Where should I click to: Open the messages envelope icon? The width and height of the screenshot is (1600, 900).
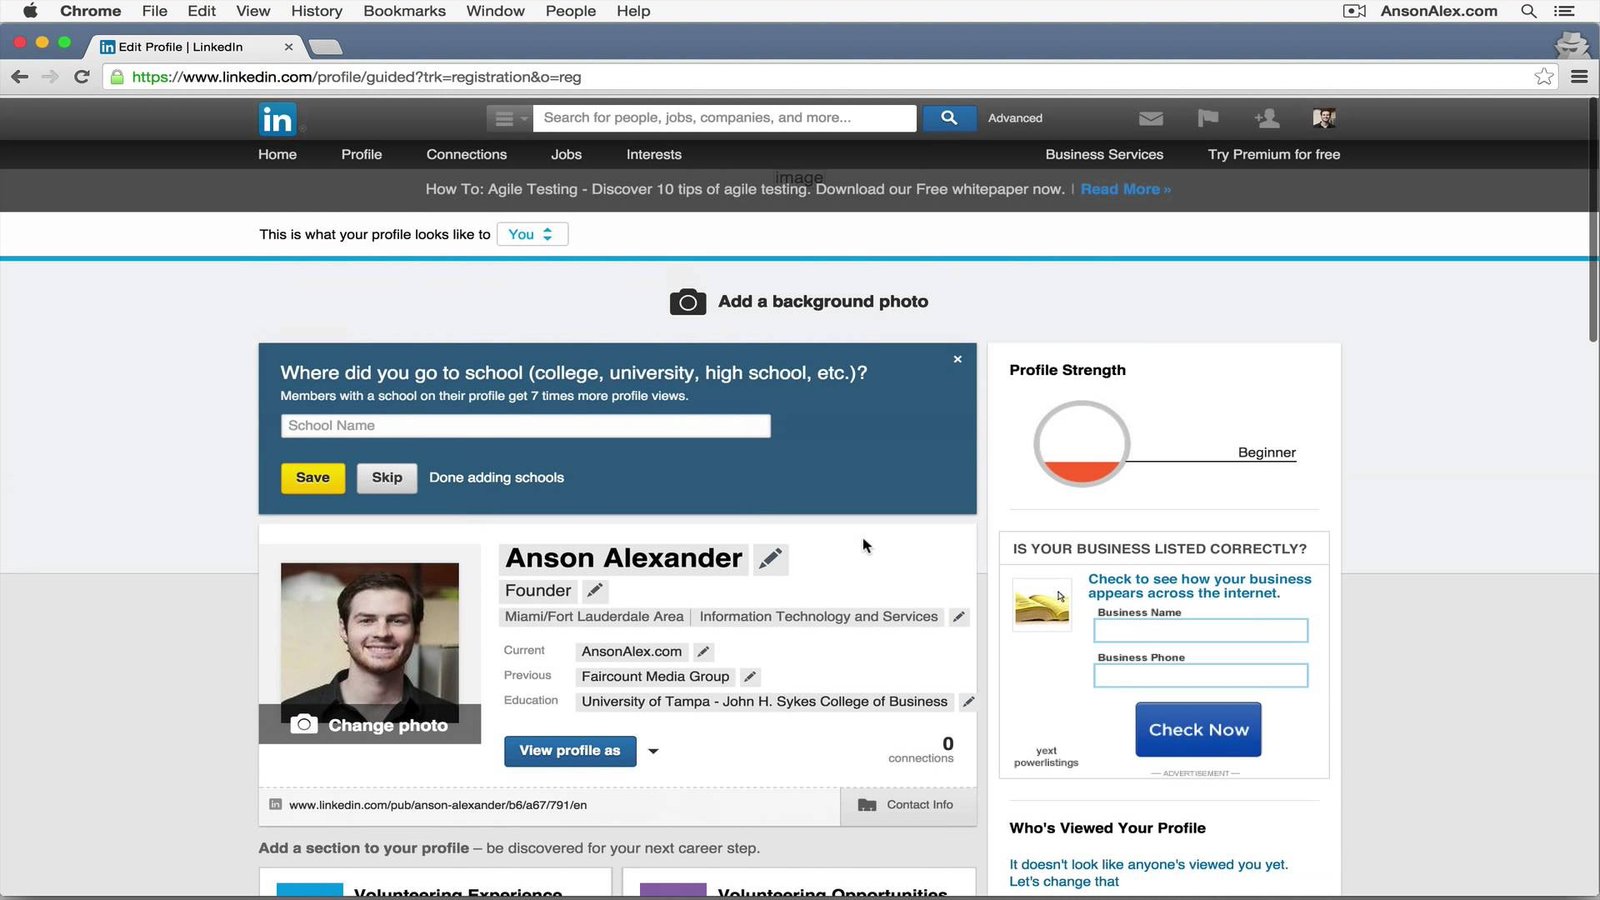pyautogui.click(x=1151, y=118)
